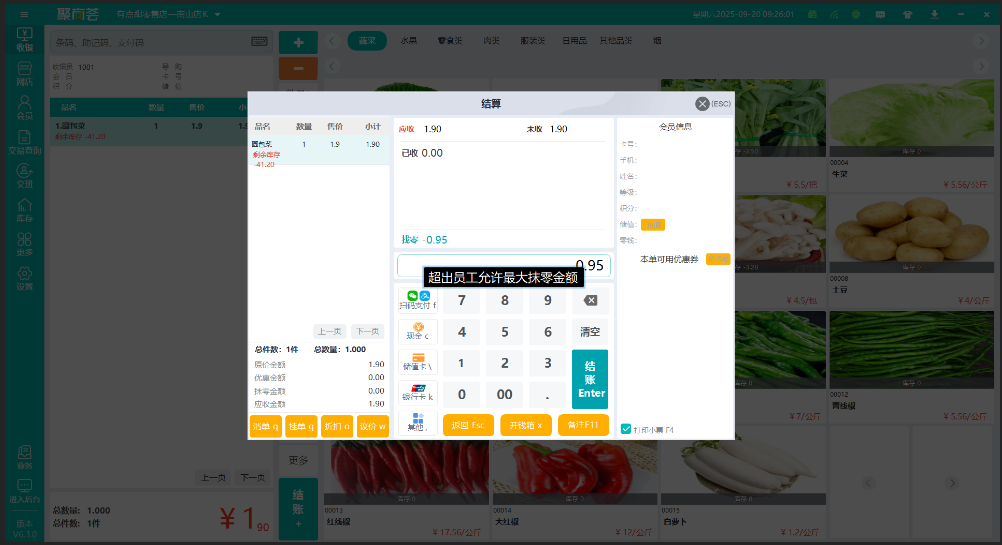Click the backspace key on the keypad
1002x545 pixels.
(x=590, y=300)
